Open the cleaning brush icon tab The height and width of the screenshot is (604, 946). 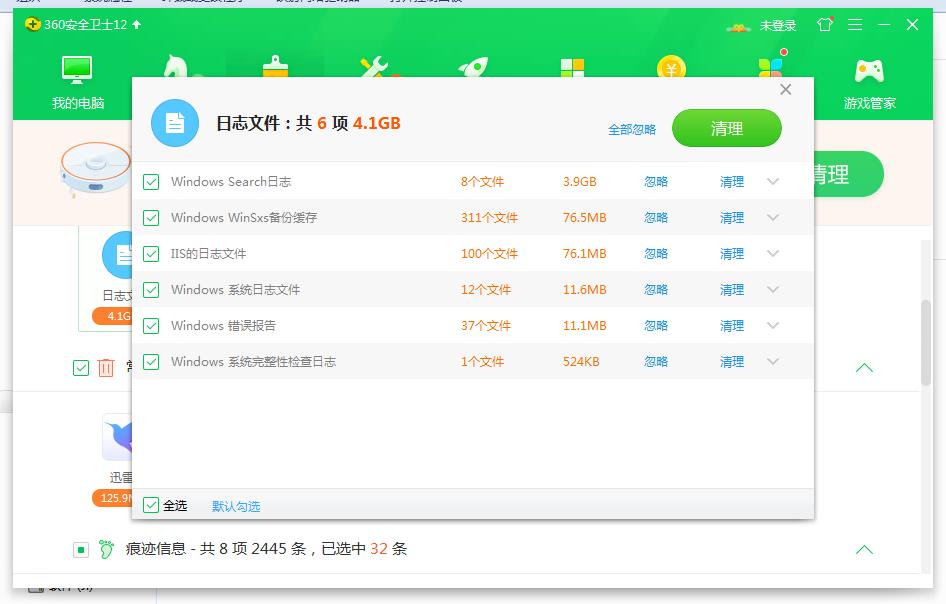(275, 66)
